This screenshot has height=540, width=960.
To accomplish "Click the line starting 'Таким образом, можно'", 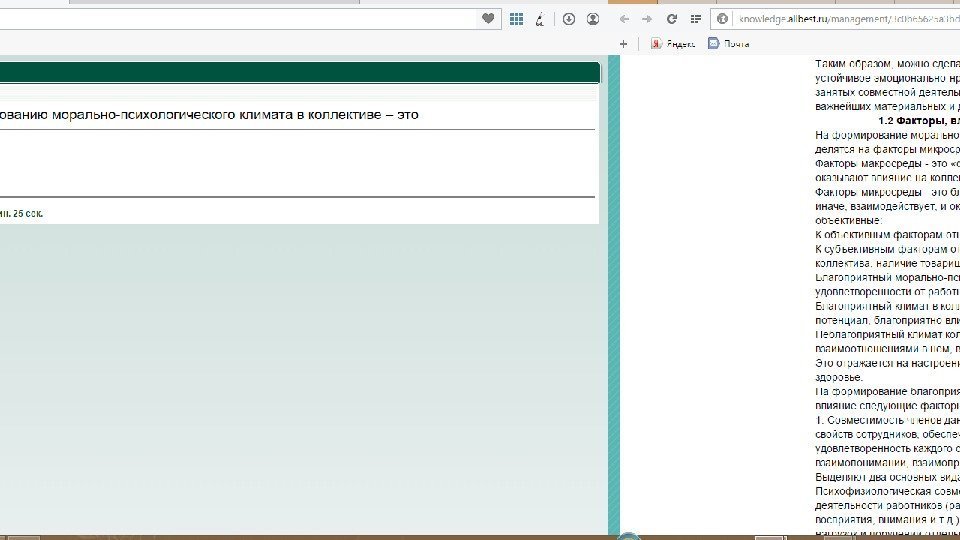I will (887, 64).
